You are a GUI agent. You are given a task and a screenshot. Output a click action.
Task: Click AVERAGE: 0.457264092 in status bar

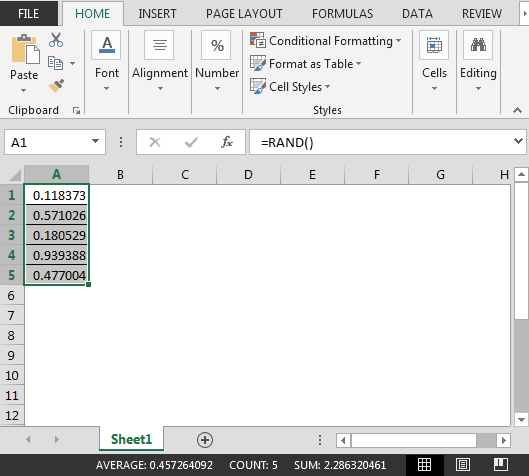(154, 465)
